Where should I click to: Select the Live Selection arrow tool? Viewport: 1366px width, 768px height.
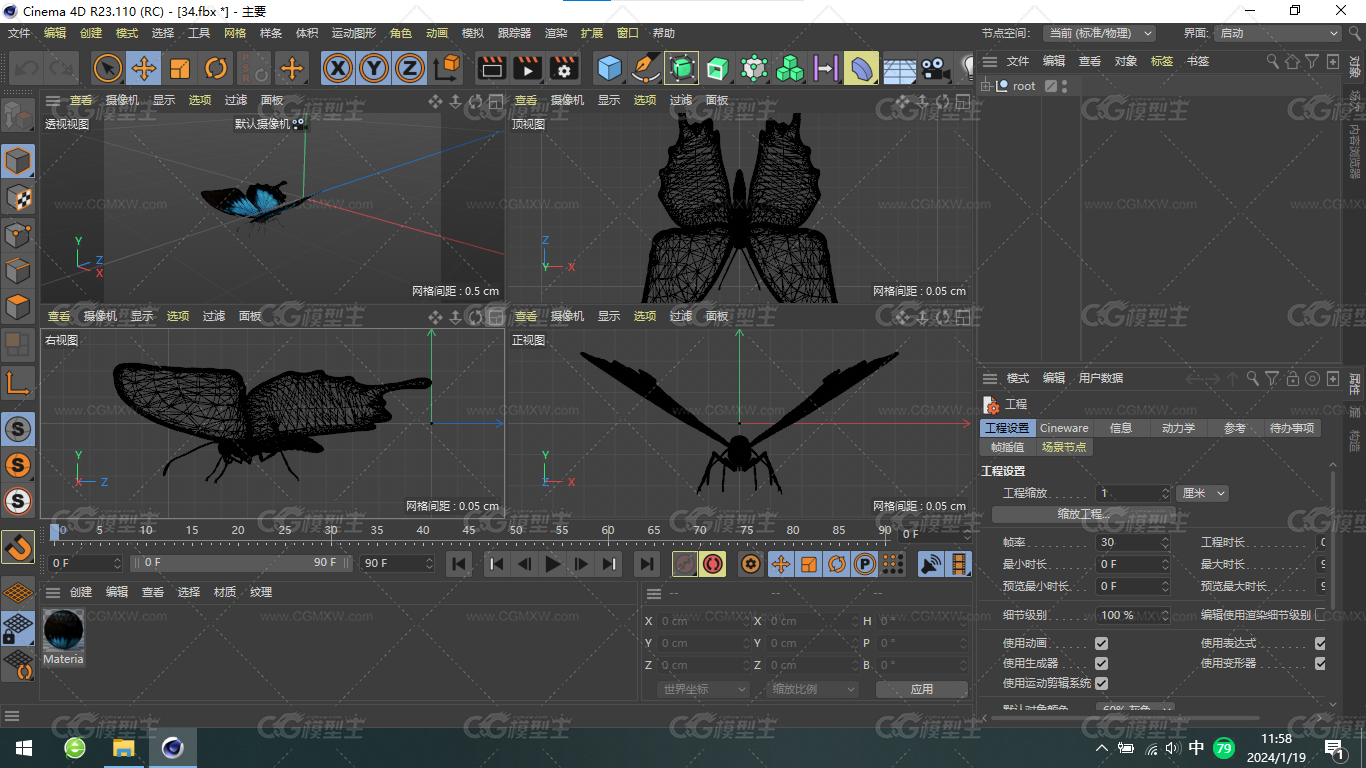[108, 68]
